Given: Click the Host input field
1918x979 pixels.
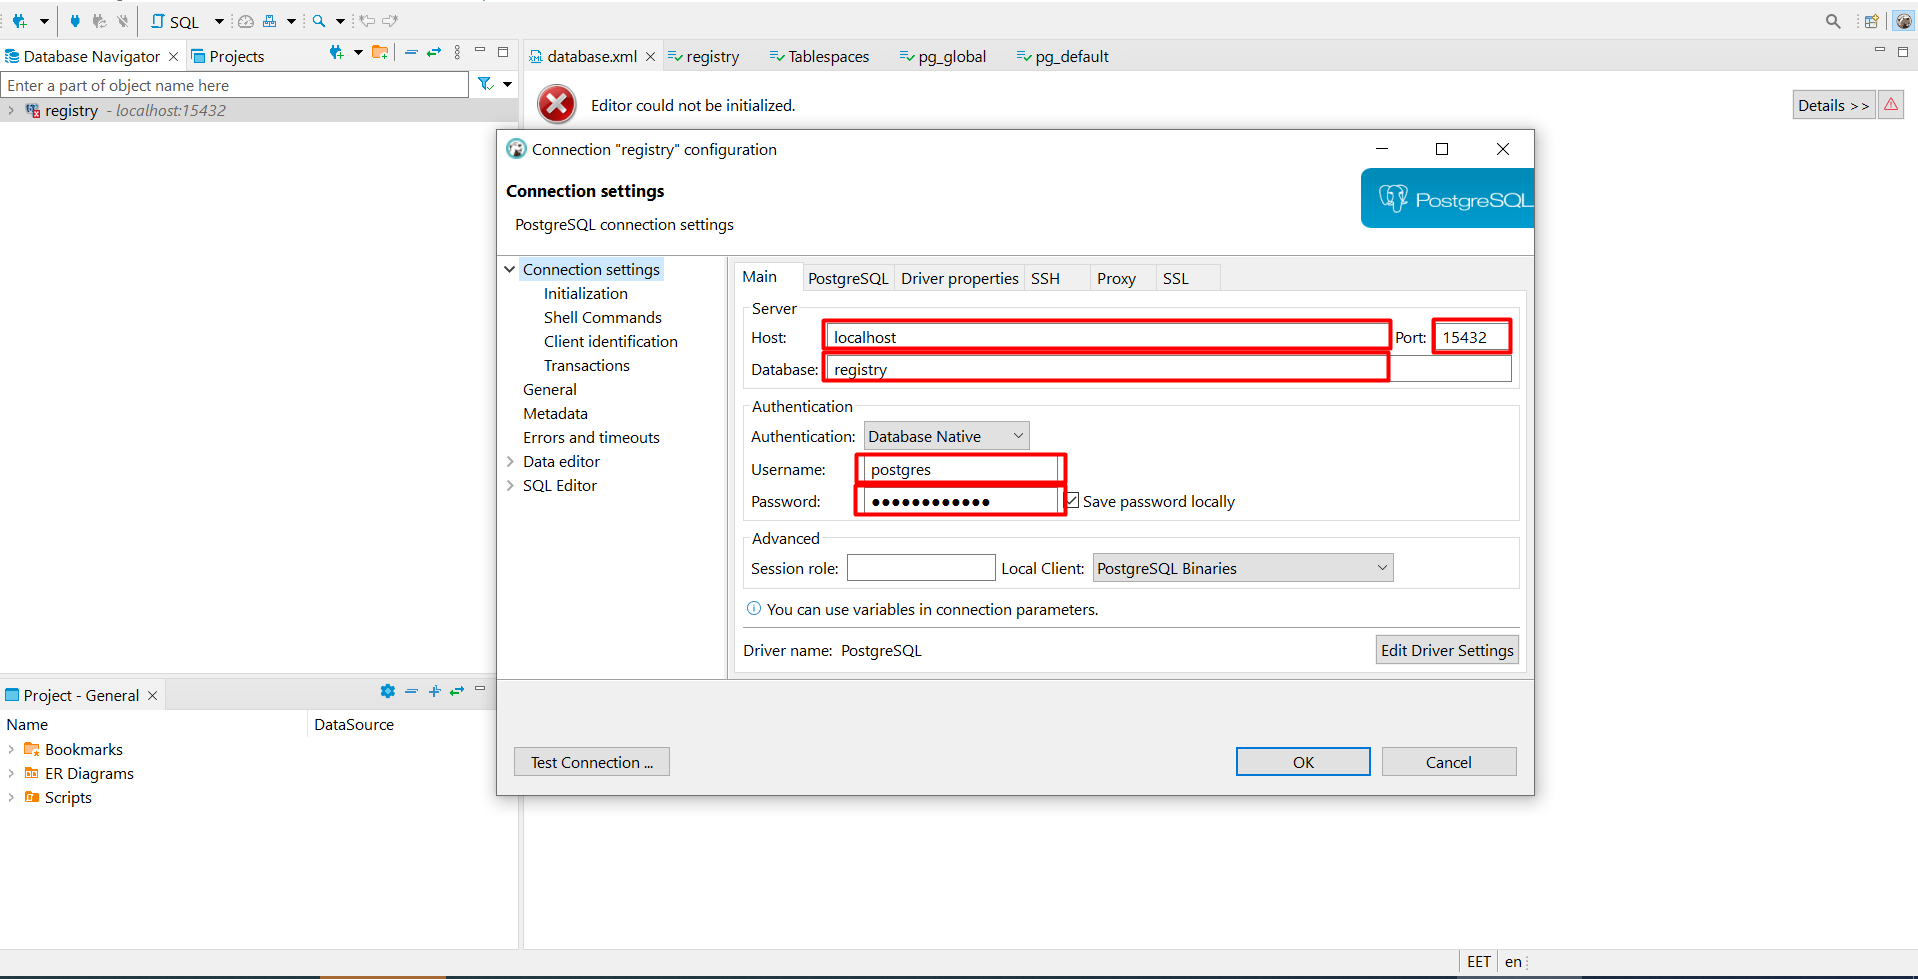Looking at the screenshot, I should [1107, 337].
